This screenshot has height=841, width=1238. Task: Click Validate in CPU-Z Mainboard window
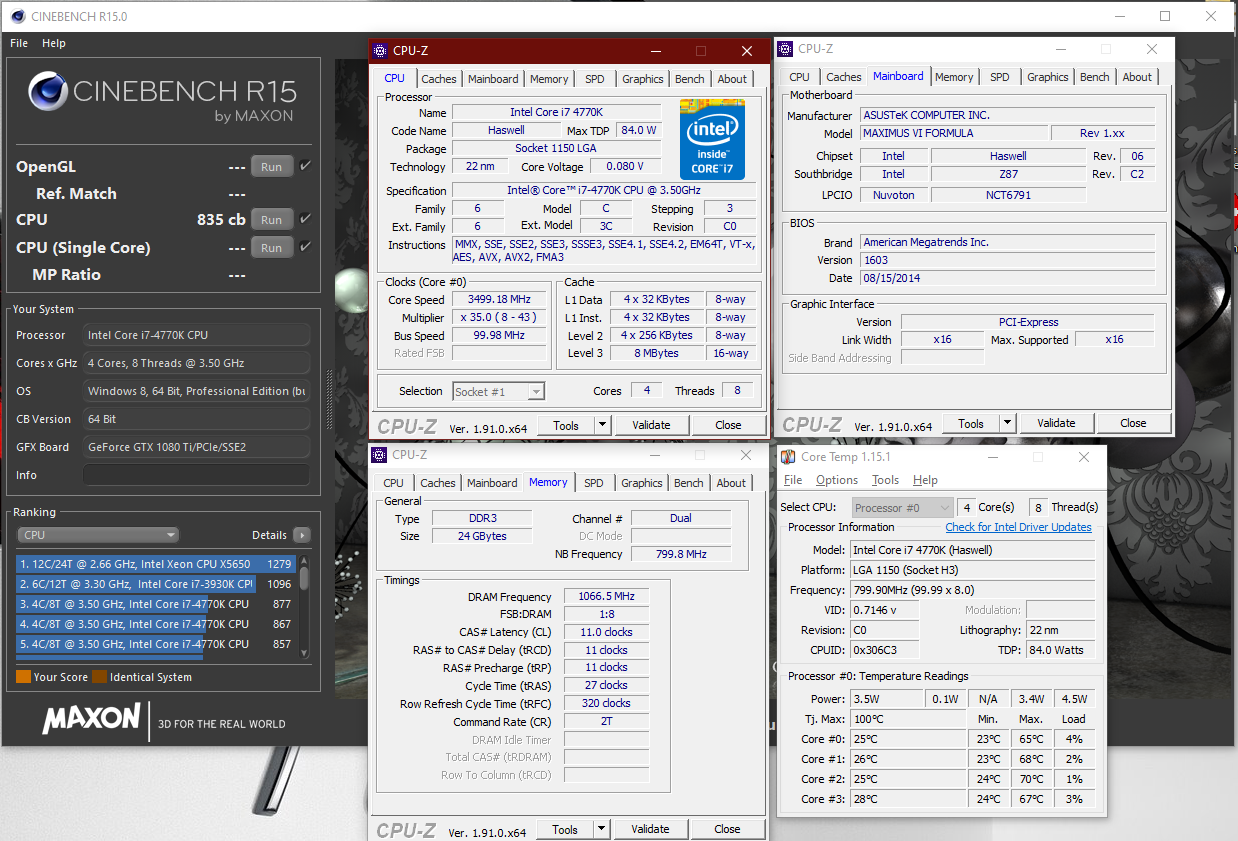[1056, 423]
